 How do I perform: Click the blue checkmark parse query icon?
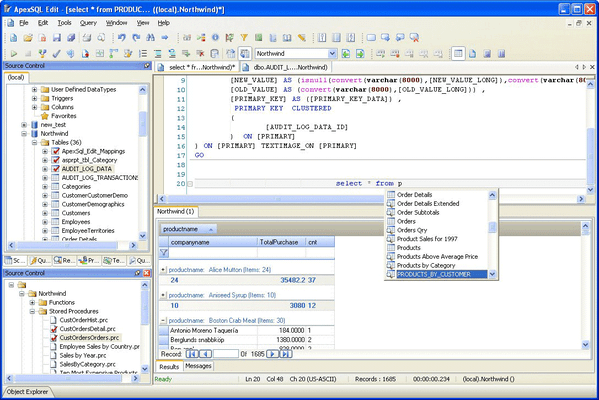pos(57,54)
